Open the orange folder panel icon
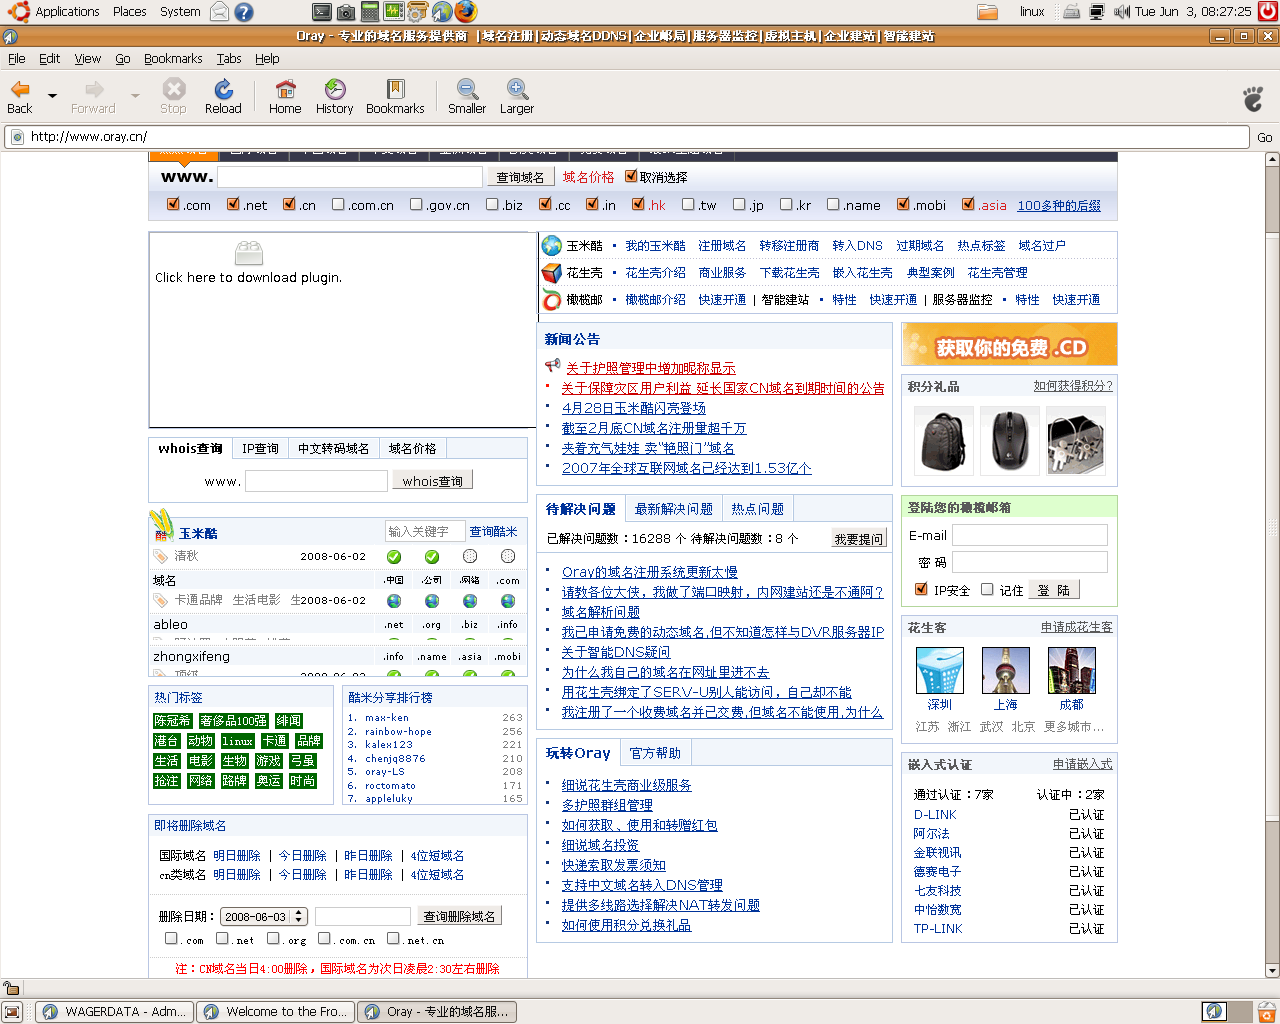The height and width of the screenshot is (1024, 1280). click(x=987, y=12)
